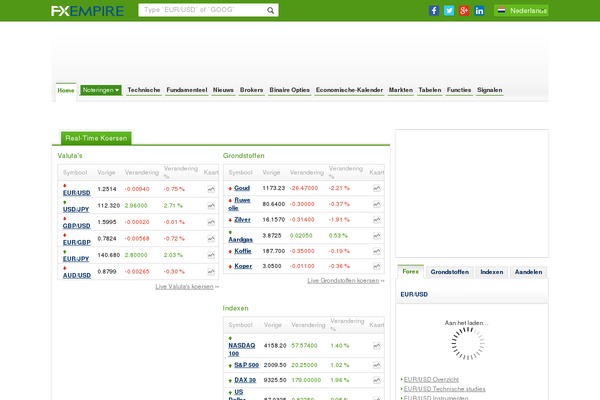Switch to the Forex widget tab

pyautogui.click(x=411, y=271)
